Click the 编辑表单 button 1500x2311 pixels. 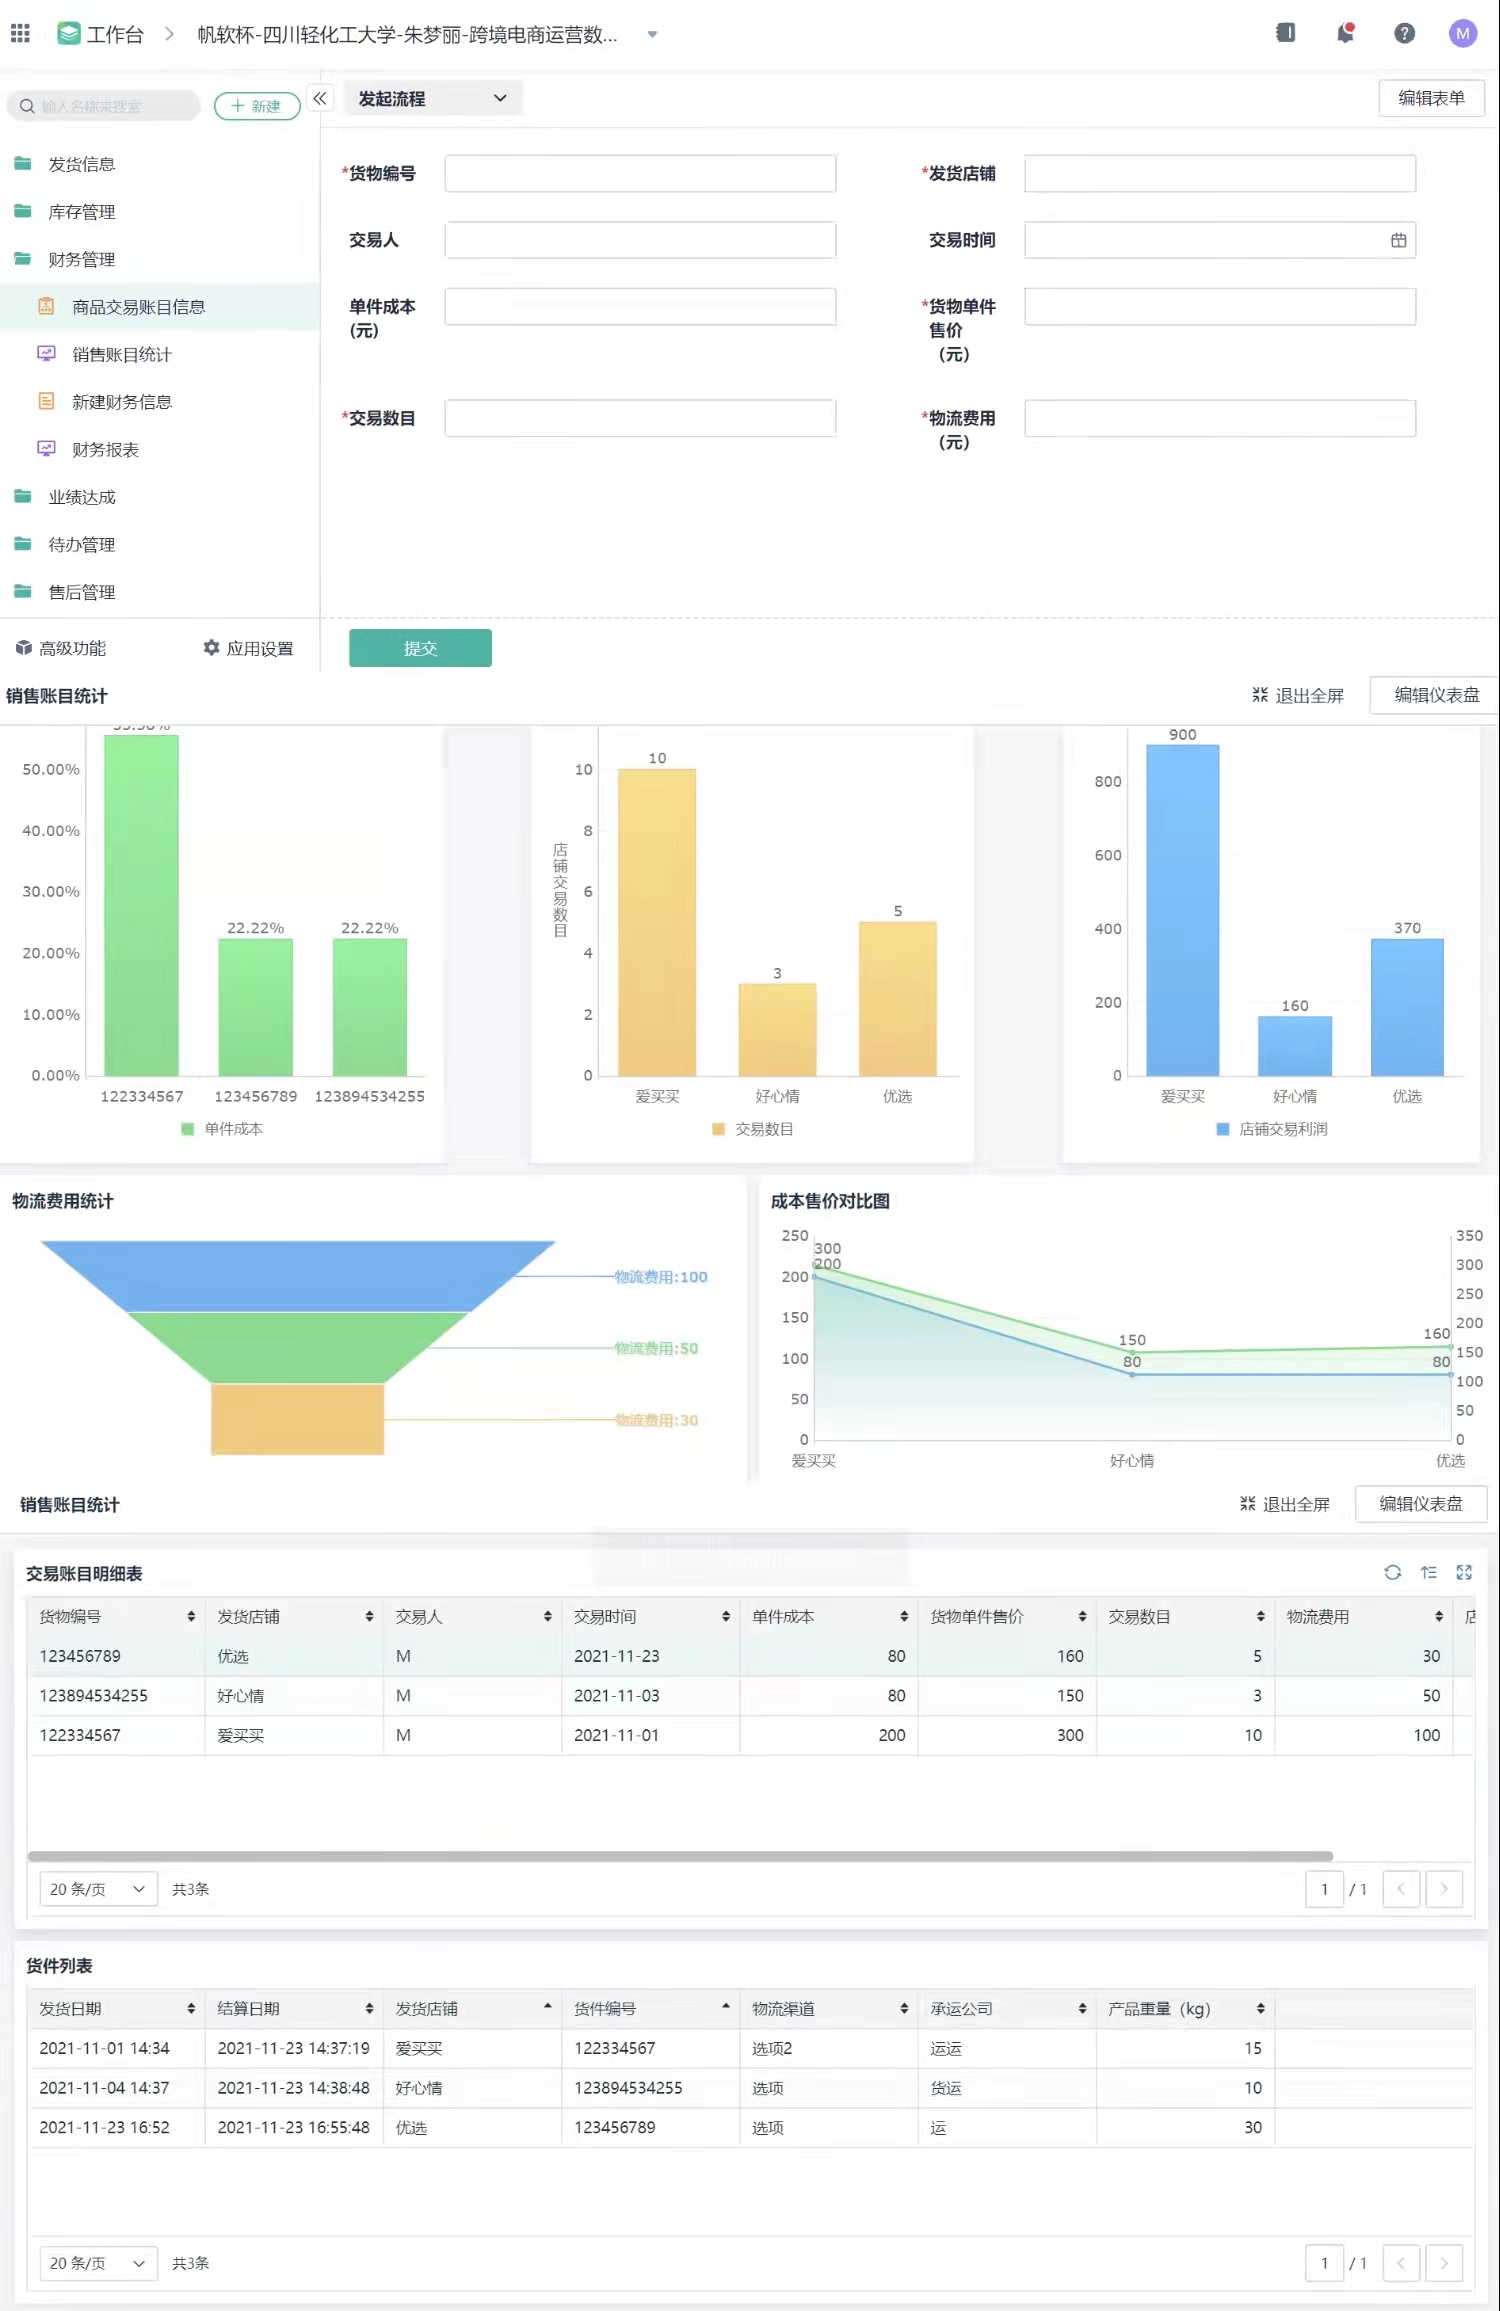click(x=1430, y=98)
